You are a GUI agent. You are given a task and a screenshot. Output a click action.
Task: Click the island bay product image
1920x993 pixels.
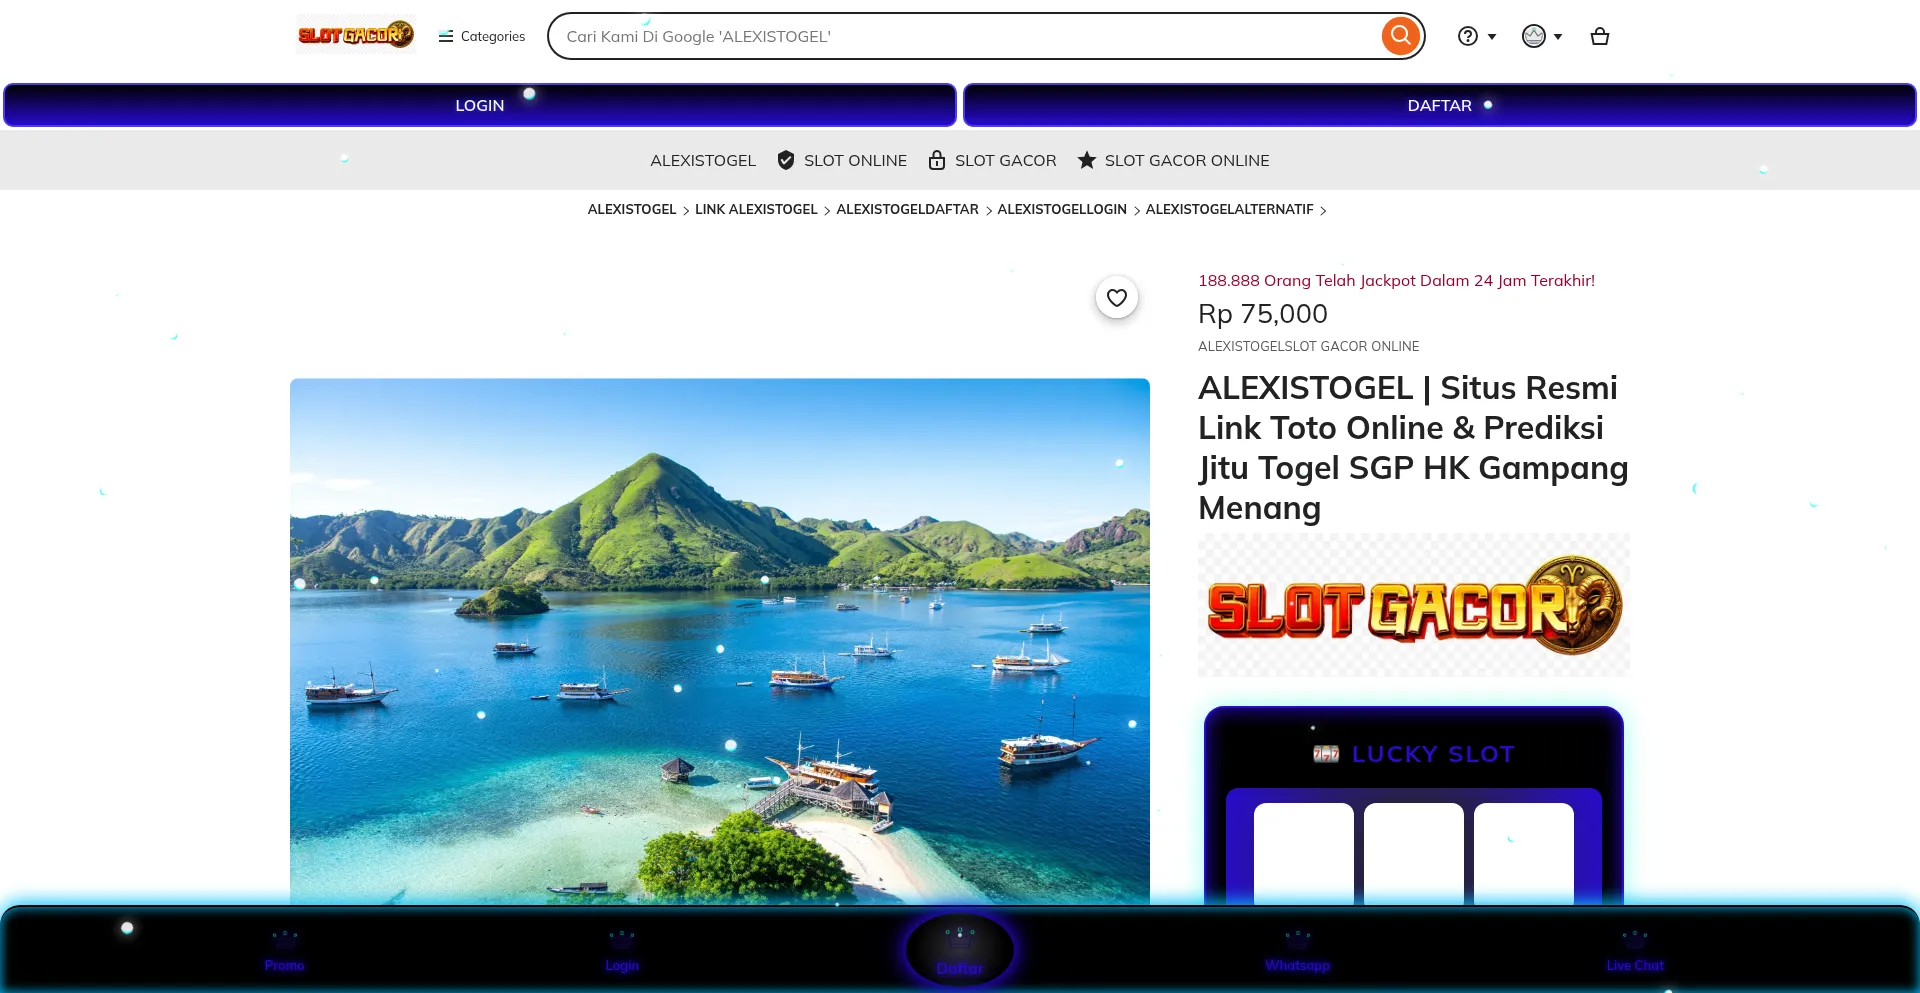[x=720, y=641]
